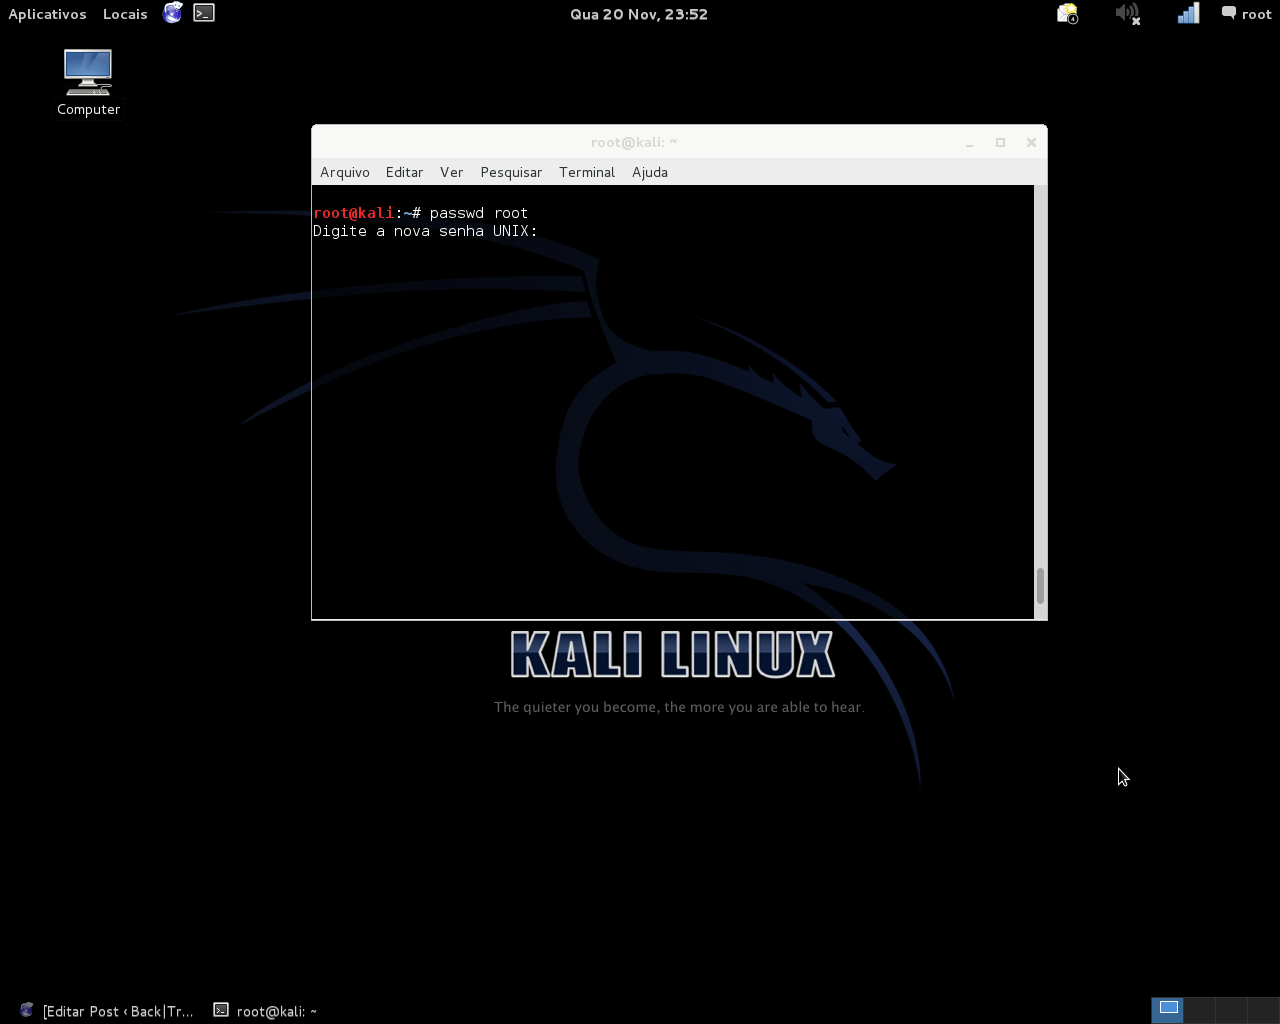Select the first workspace in switcher
1280x1024 pixels.
coord(1167,1010)
